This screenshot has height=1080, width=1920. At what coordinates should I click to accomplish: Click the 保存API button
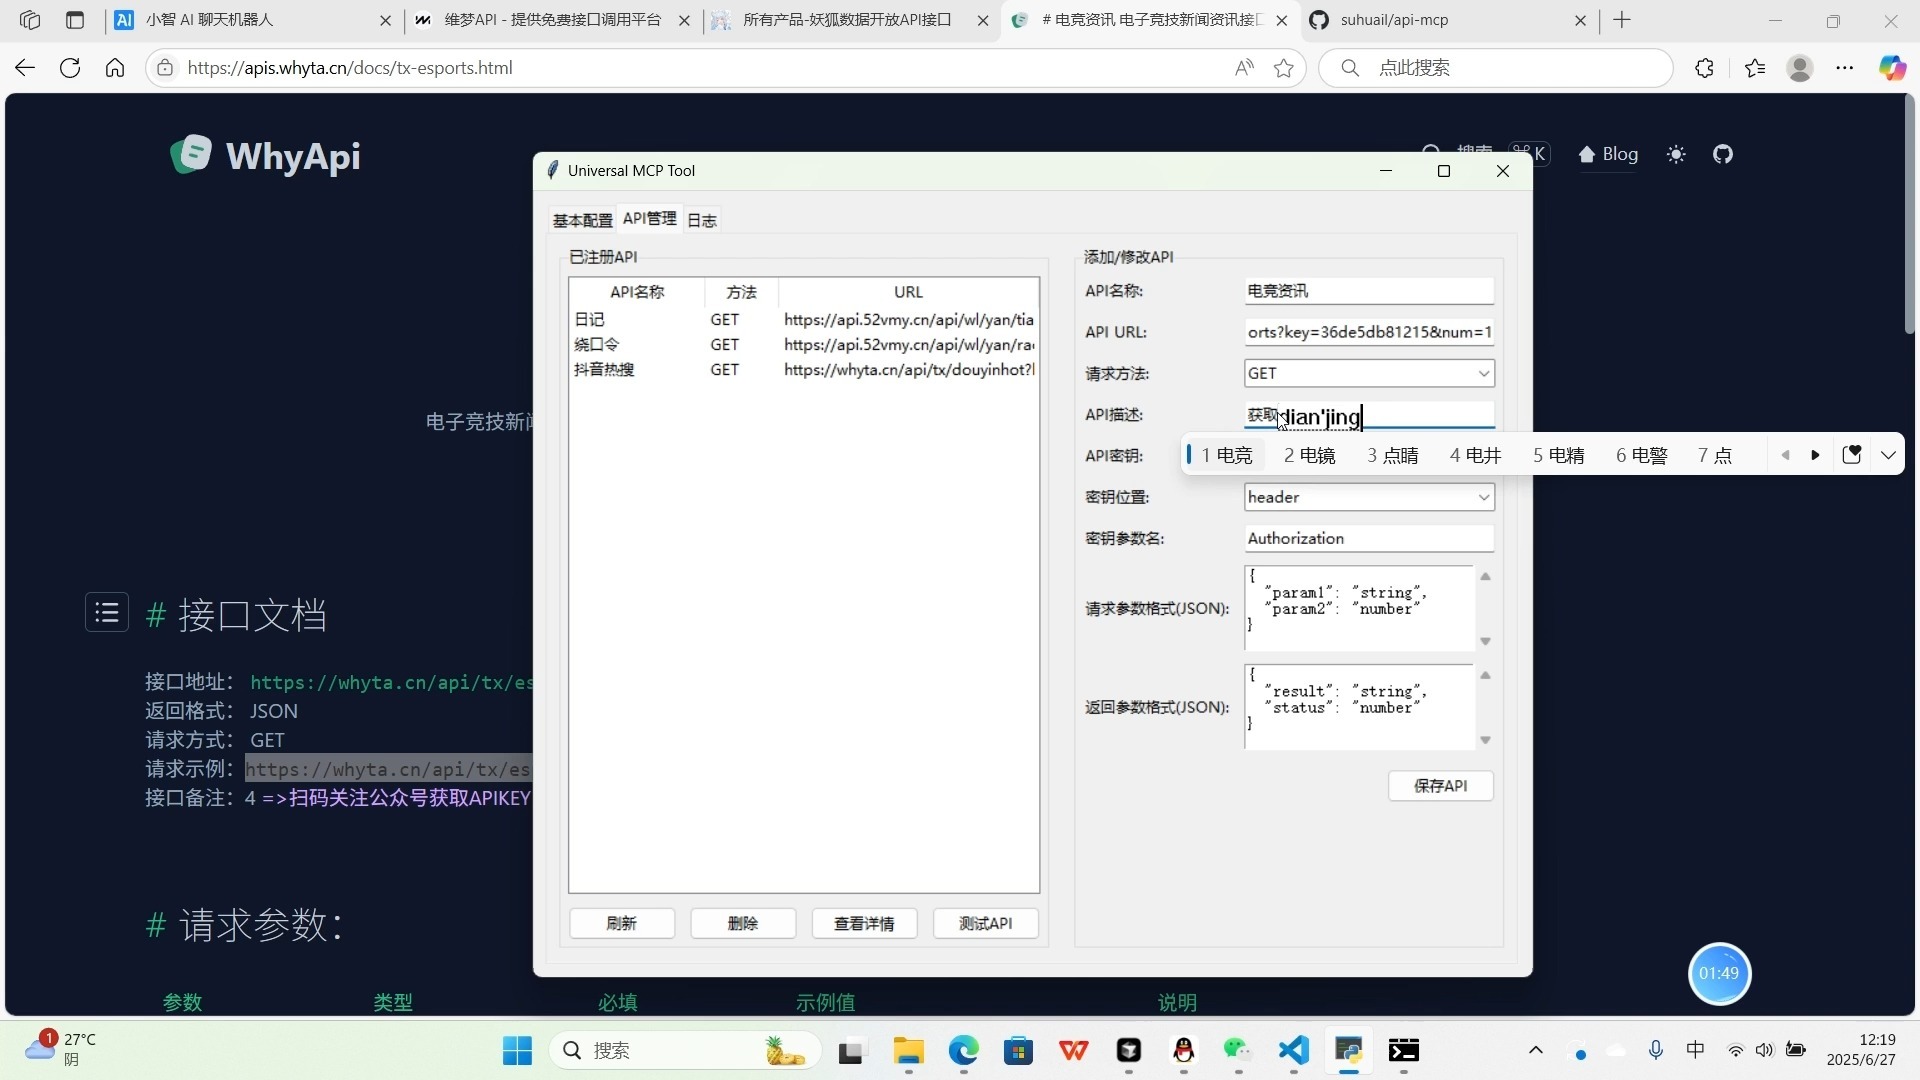click(1440, 786)
